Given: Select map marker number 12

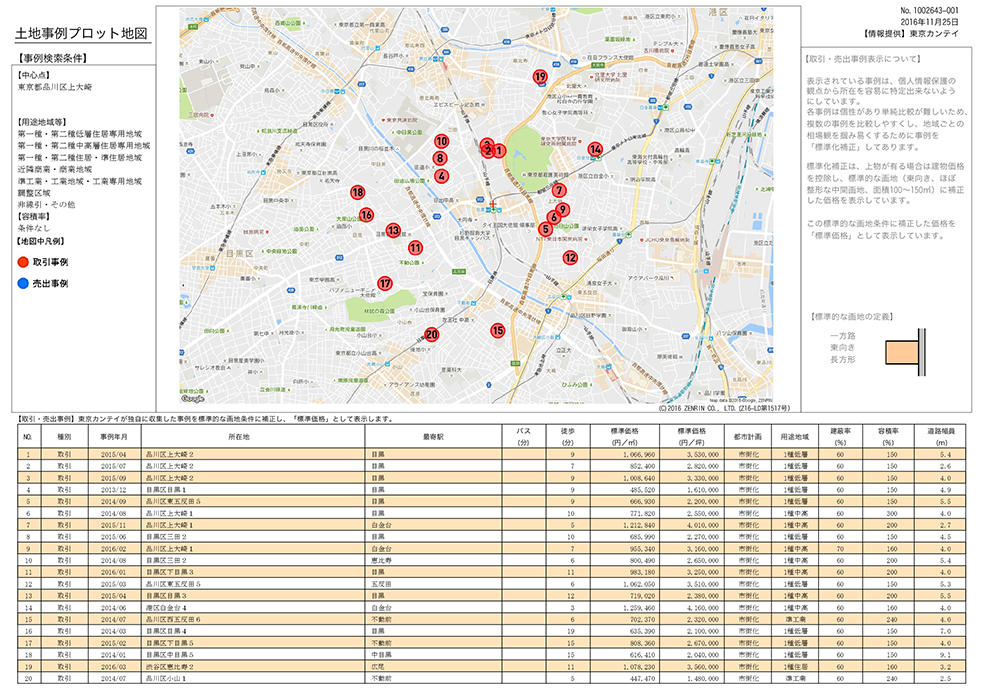Looking at the screenshot, I should coord(570,257).
